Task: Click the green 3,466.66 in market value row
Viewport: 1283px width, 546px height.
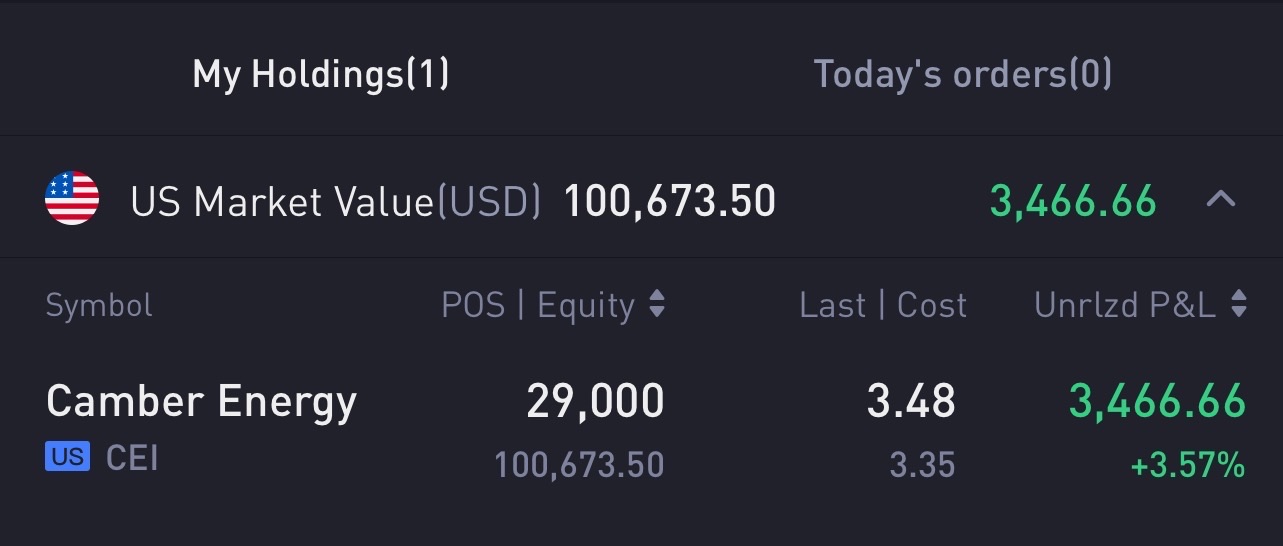Action: 1073,201
